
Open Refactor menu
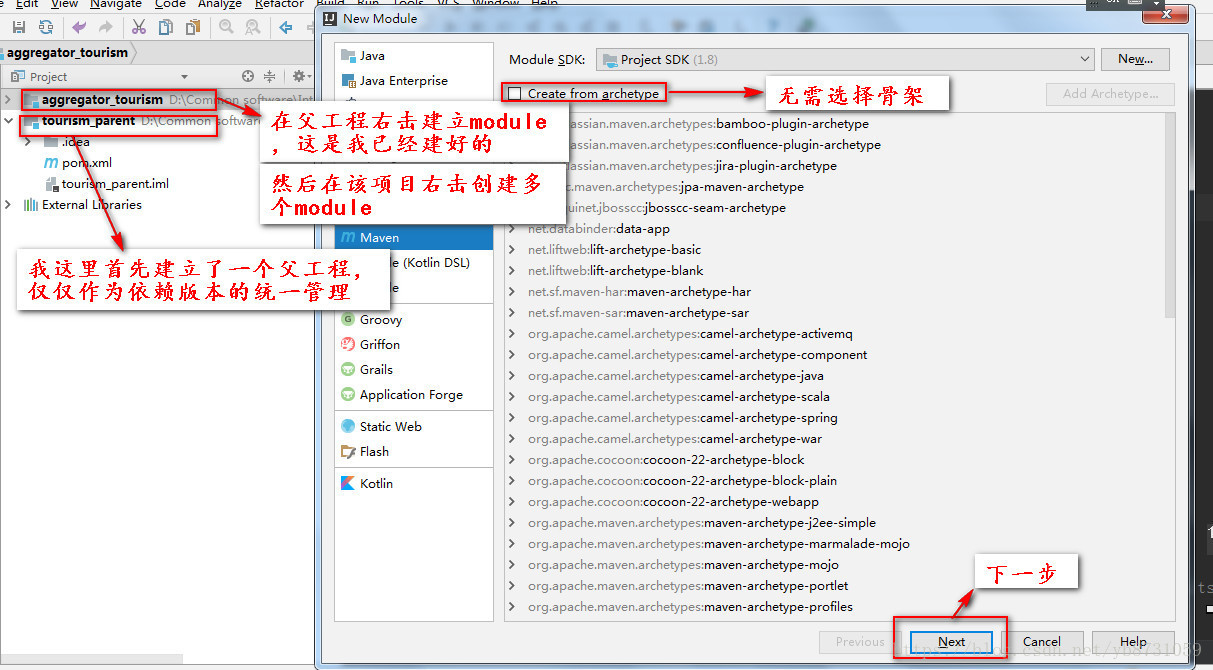point(279,4)
